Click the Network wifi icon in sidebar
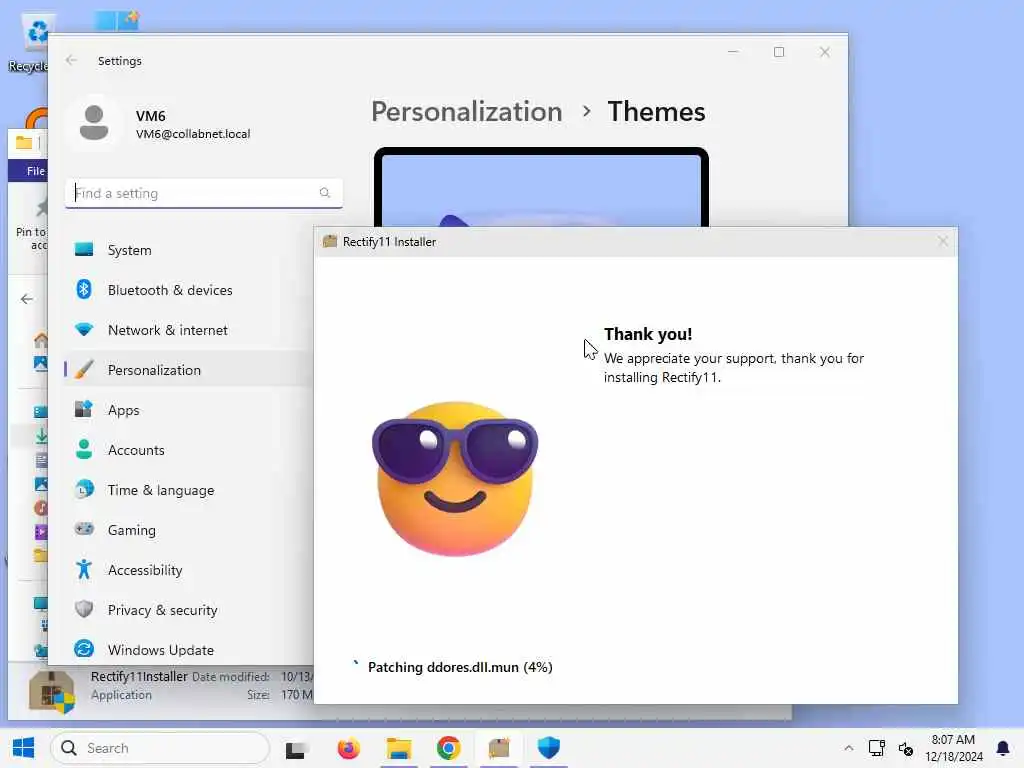 coord(84,329)
